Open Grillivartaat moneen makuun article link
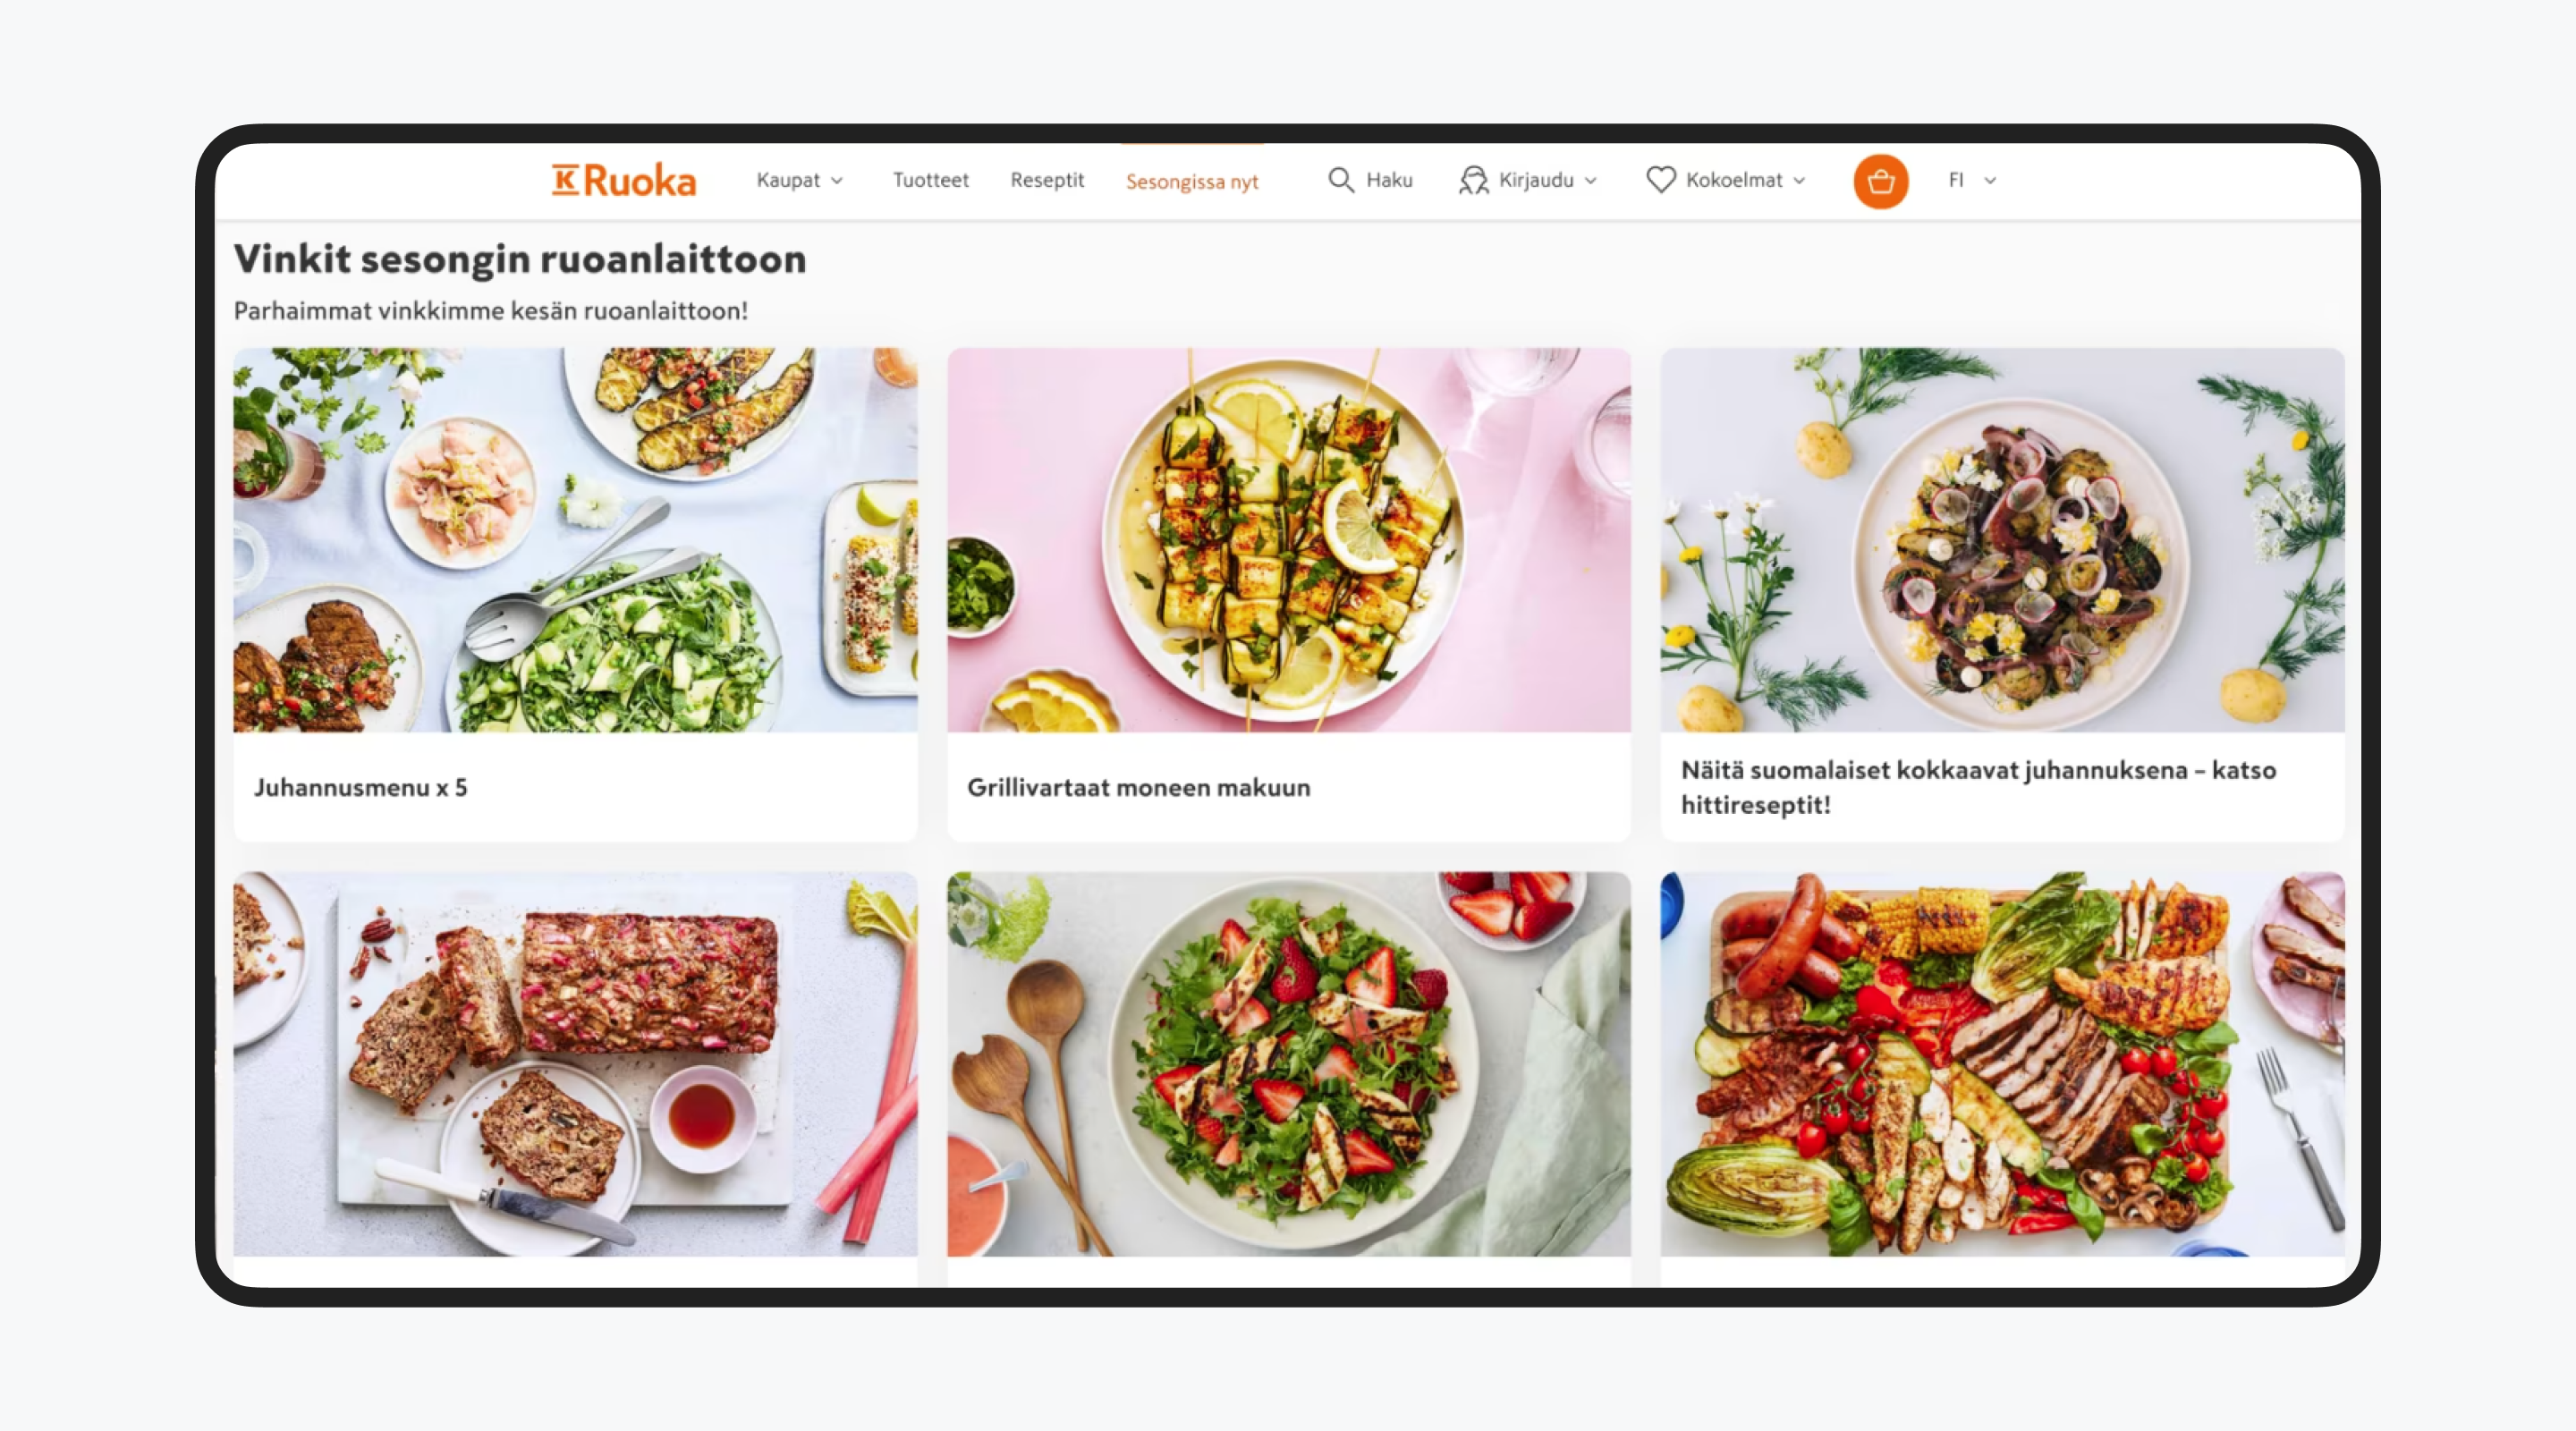The width and height of the screenshot is (2576, 1431). pos(1138,787)
